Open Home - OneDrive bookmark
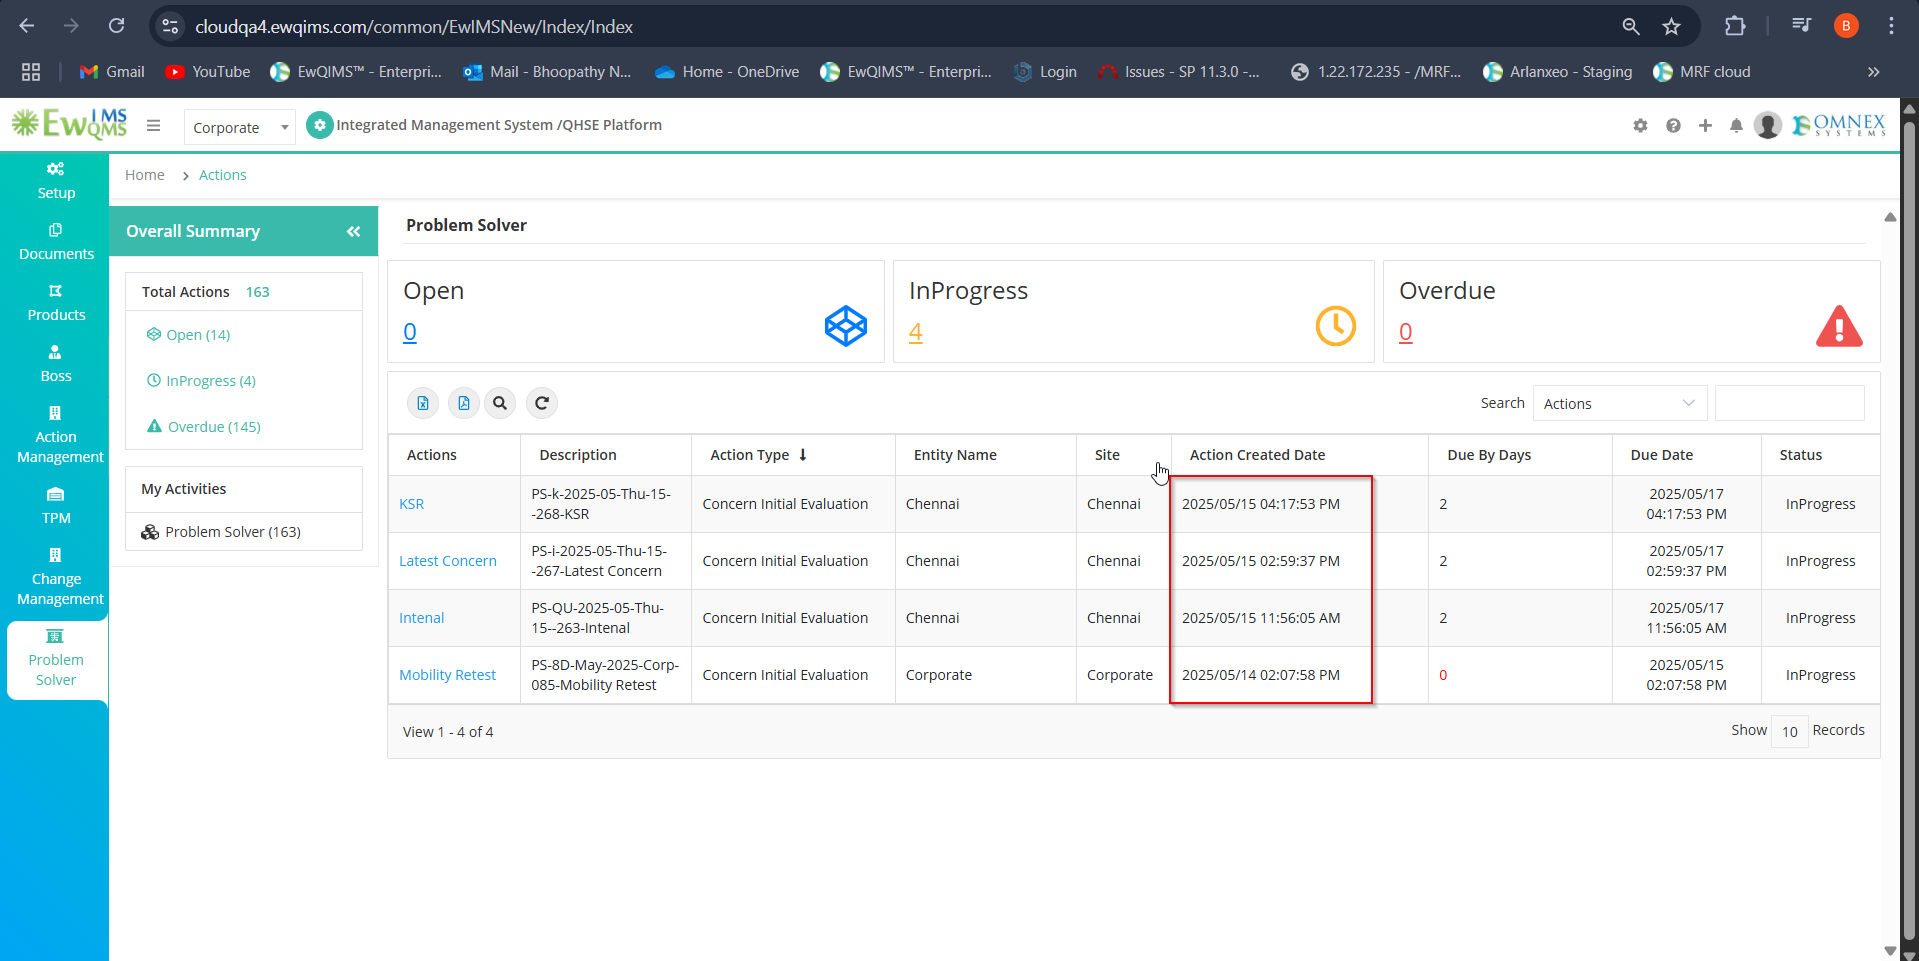 point(727,72)
